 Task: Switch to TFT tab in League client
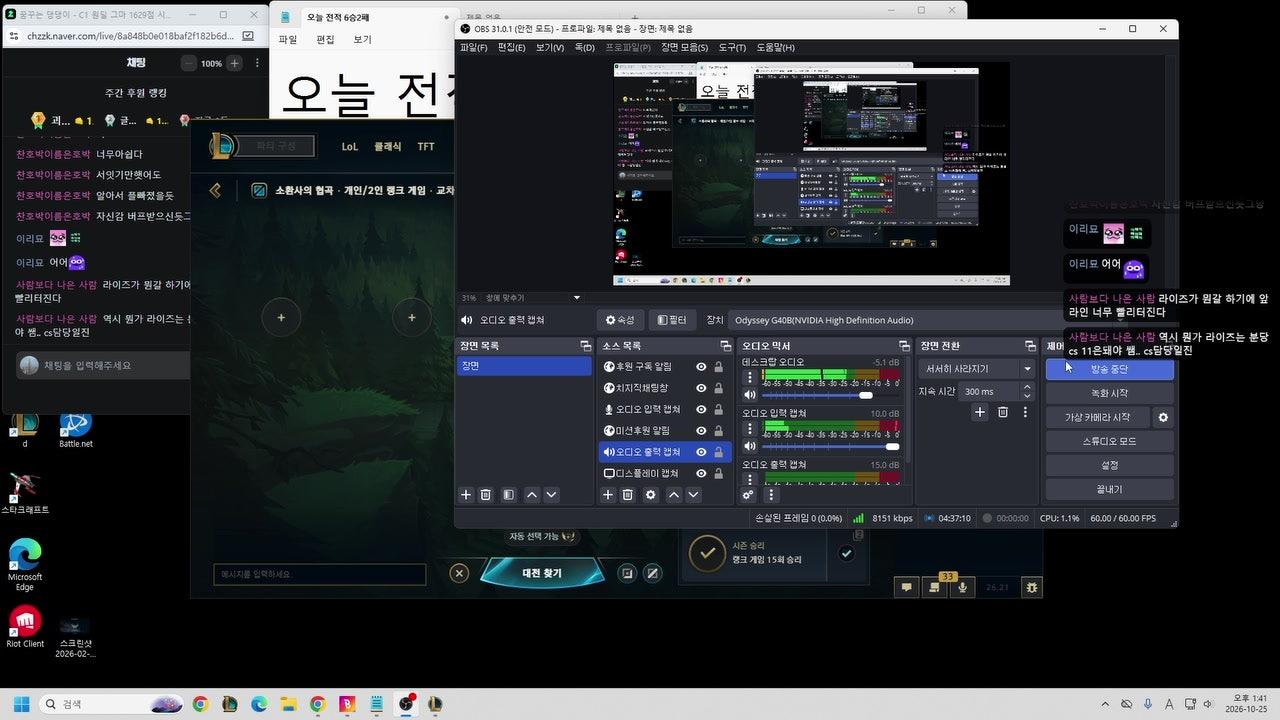click(426, 146)
